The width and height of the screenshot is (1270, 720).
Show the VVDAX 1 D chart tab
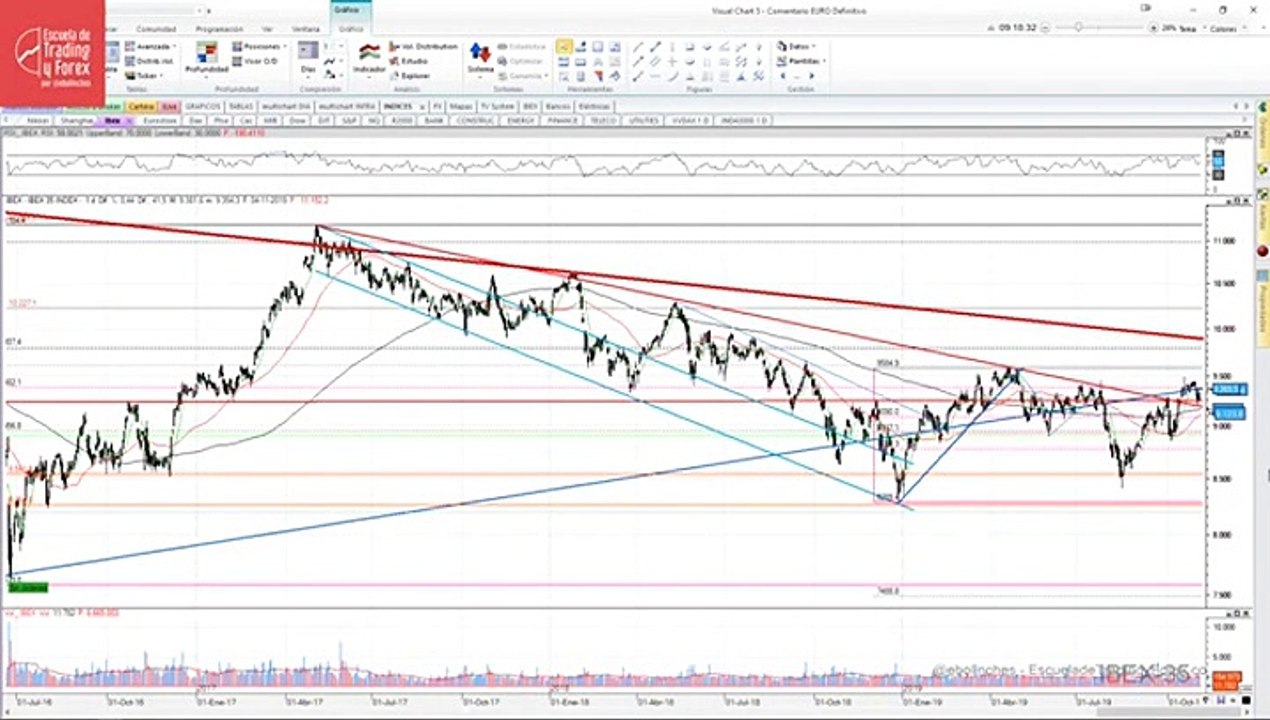(x=688, y=120)
